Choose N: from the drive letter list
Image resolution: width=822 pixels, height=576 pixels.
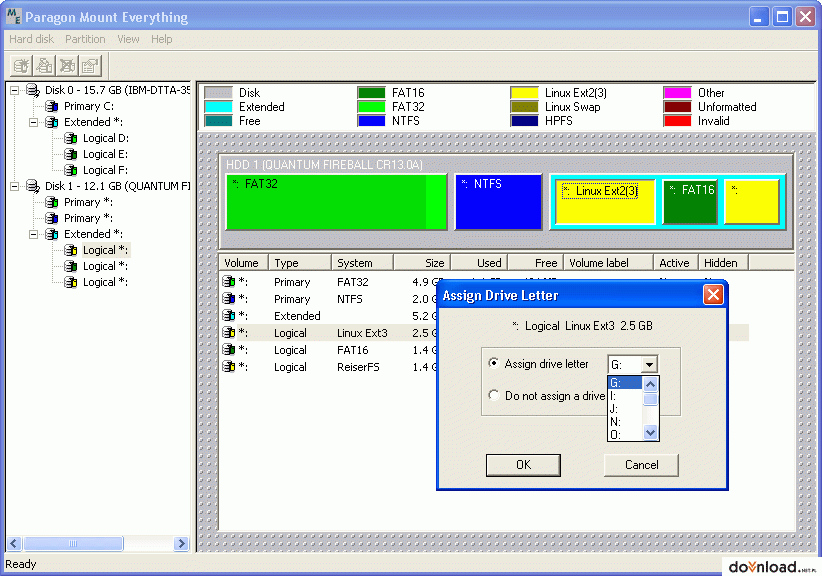click(x=625, y=422)
